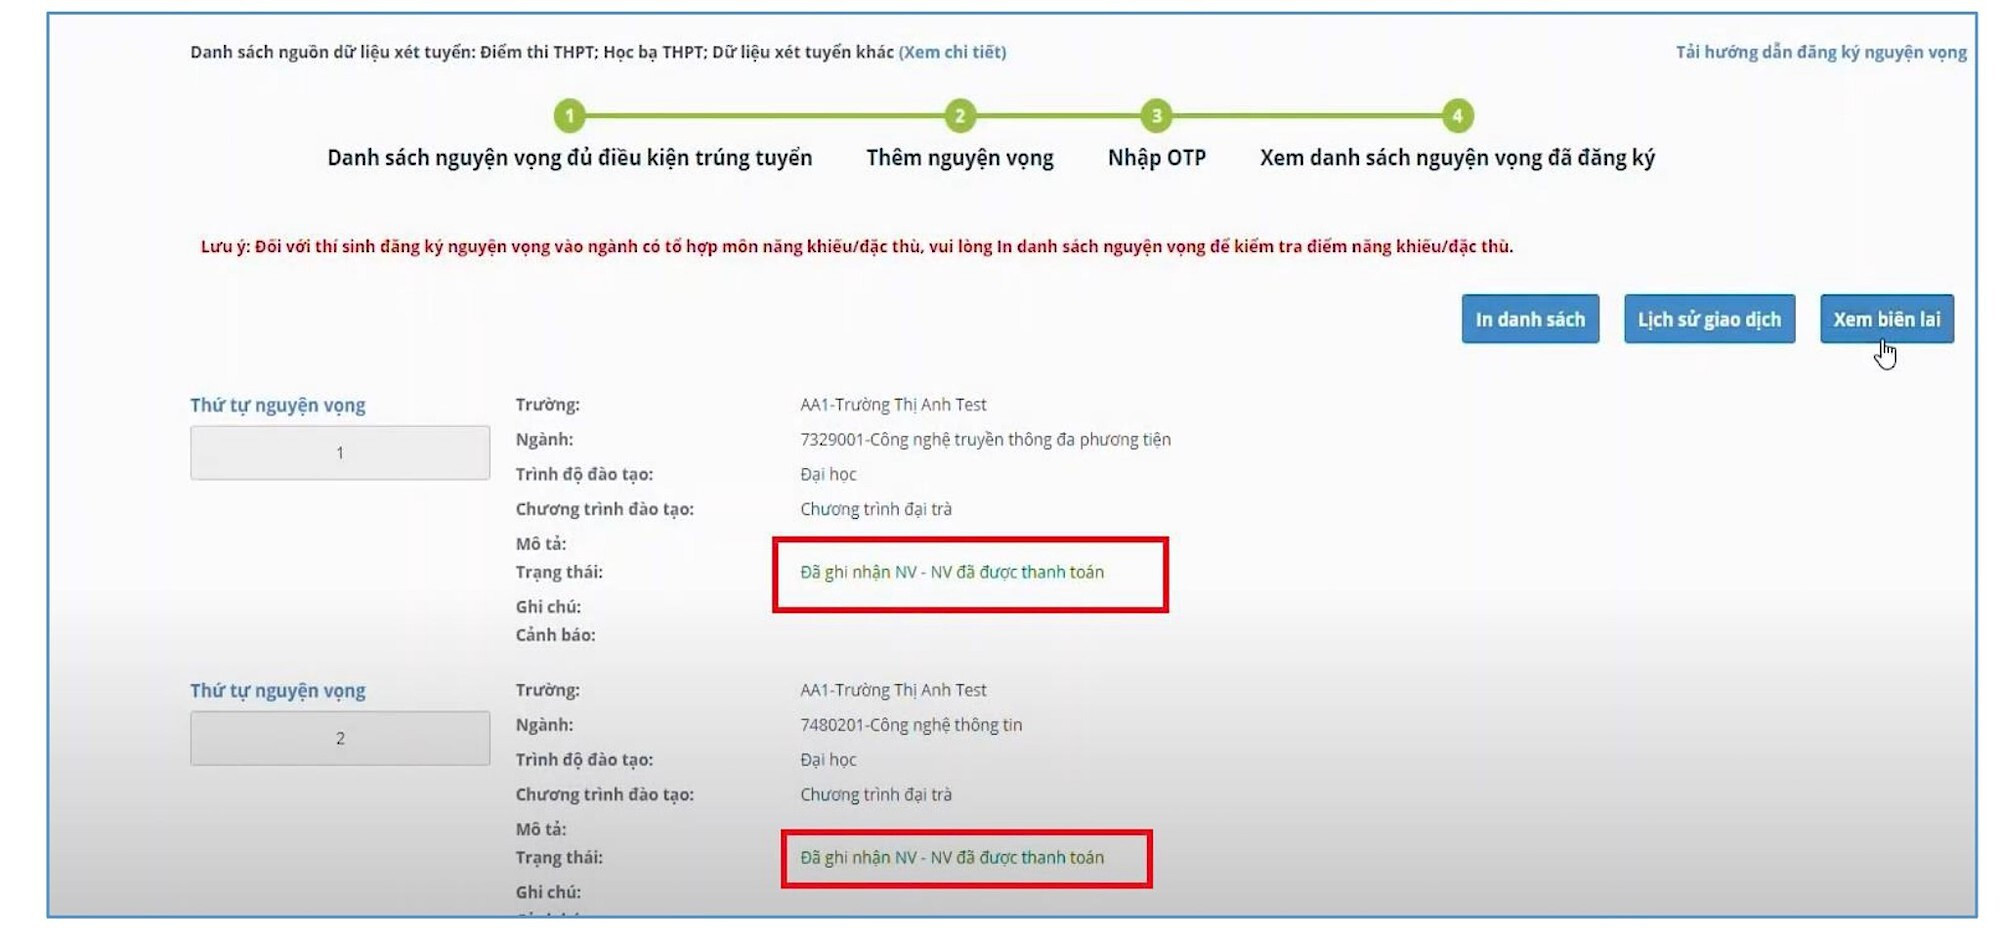Screen dimensions: 2000x944
Task: Click status text of first nguyện vọng
Action: pos(951,572)
